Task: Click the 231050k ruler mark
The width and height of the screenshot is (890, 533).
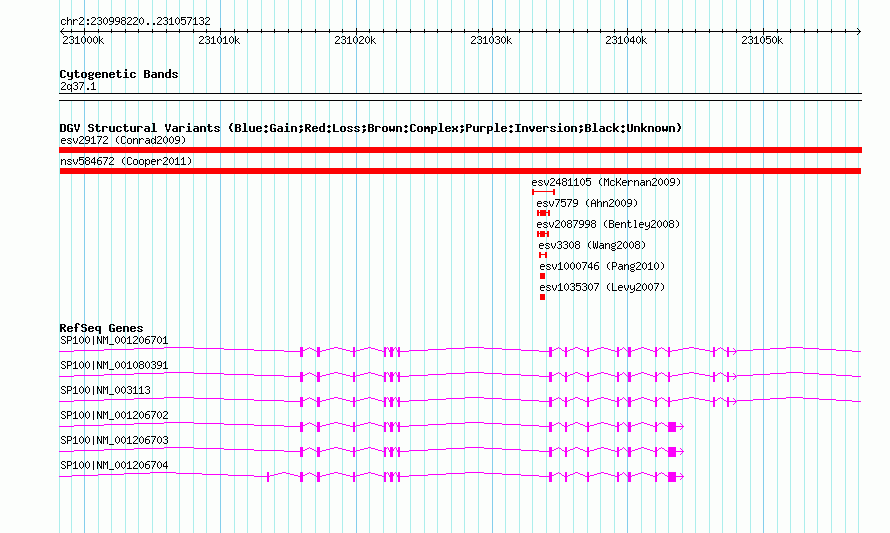Action: tap(762, 40)
